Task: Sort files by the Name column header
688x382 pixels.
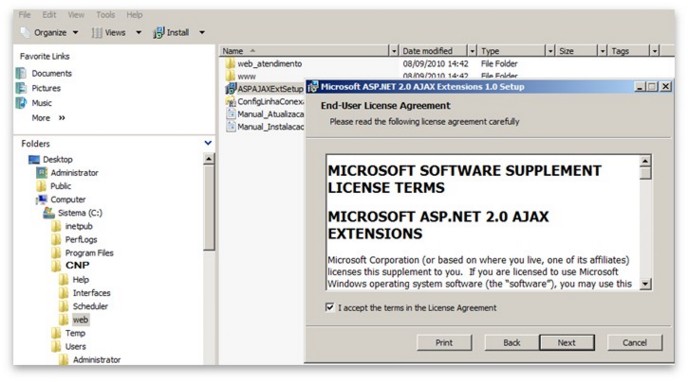Action: (304, 51)
